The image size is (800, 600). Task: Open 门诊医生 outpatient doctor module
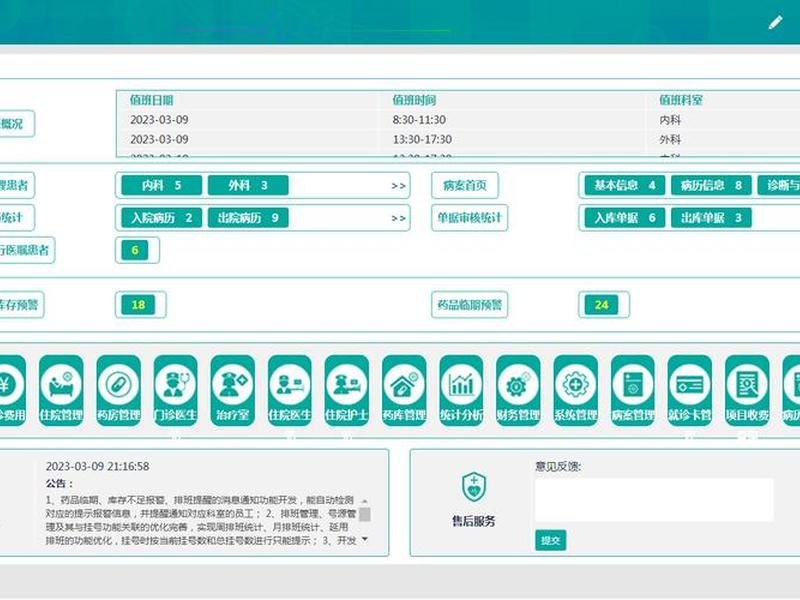(176, 390)
